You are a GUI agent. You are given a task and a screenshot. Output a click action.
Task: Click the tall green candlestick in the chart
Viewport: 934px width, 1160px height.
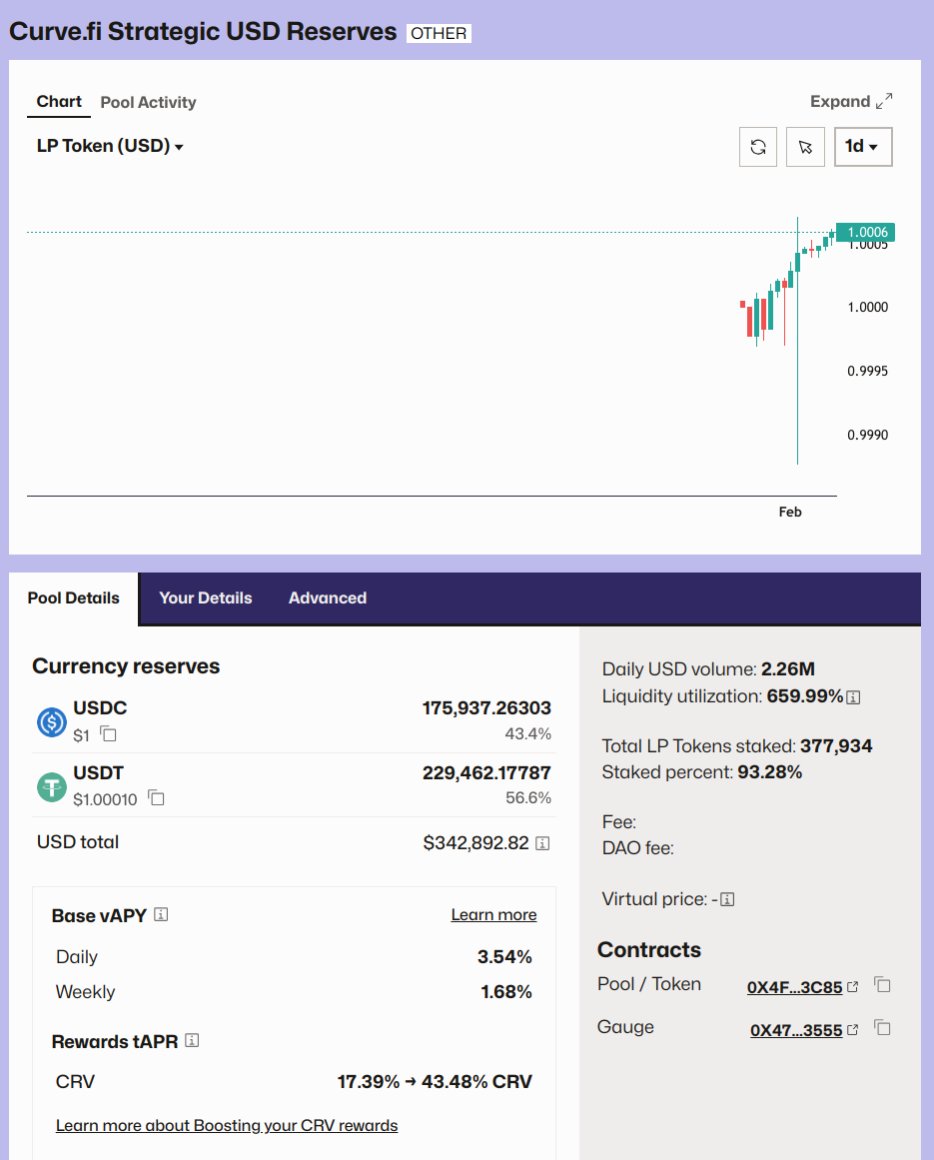797,340
